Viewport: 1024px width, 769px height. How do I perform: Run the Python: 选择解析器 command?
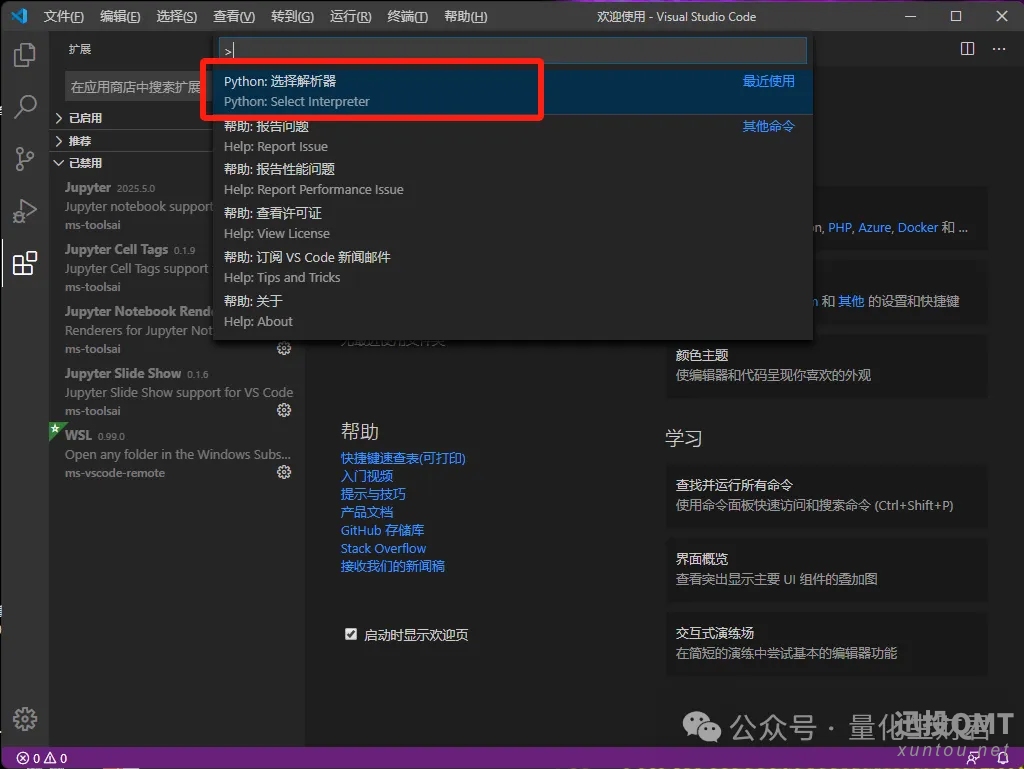point(513,91)
